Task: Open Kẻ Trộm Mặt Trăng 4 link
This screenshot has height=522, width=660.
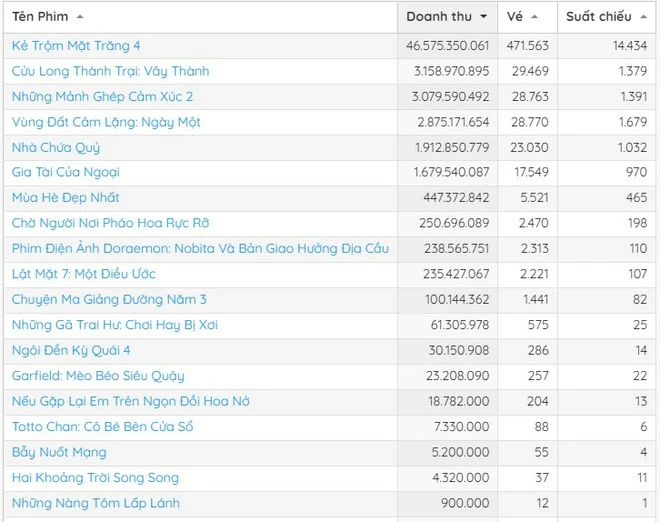Action: point(76,46)
